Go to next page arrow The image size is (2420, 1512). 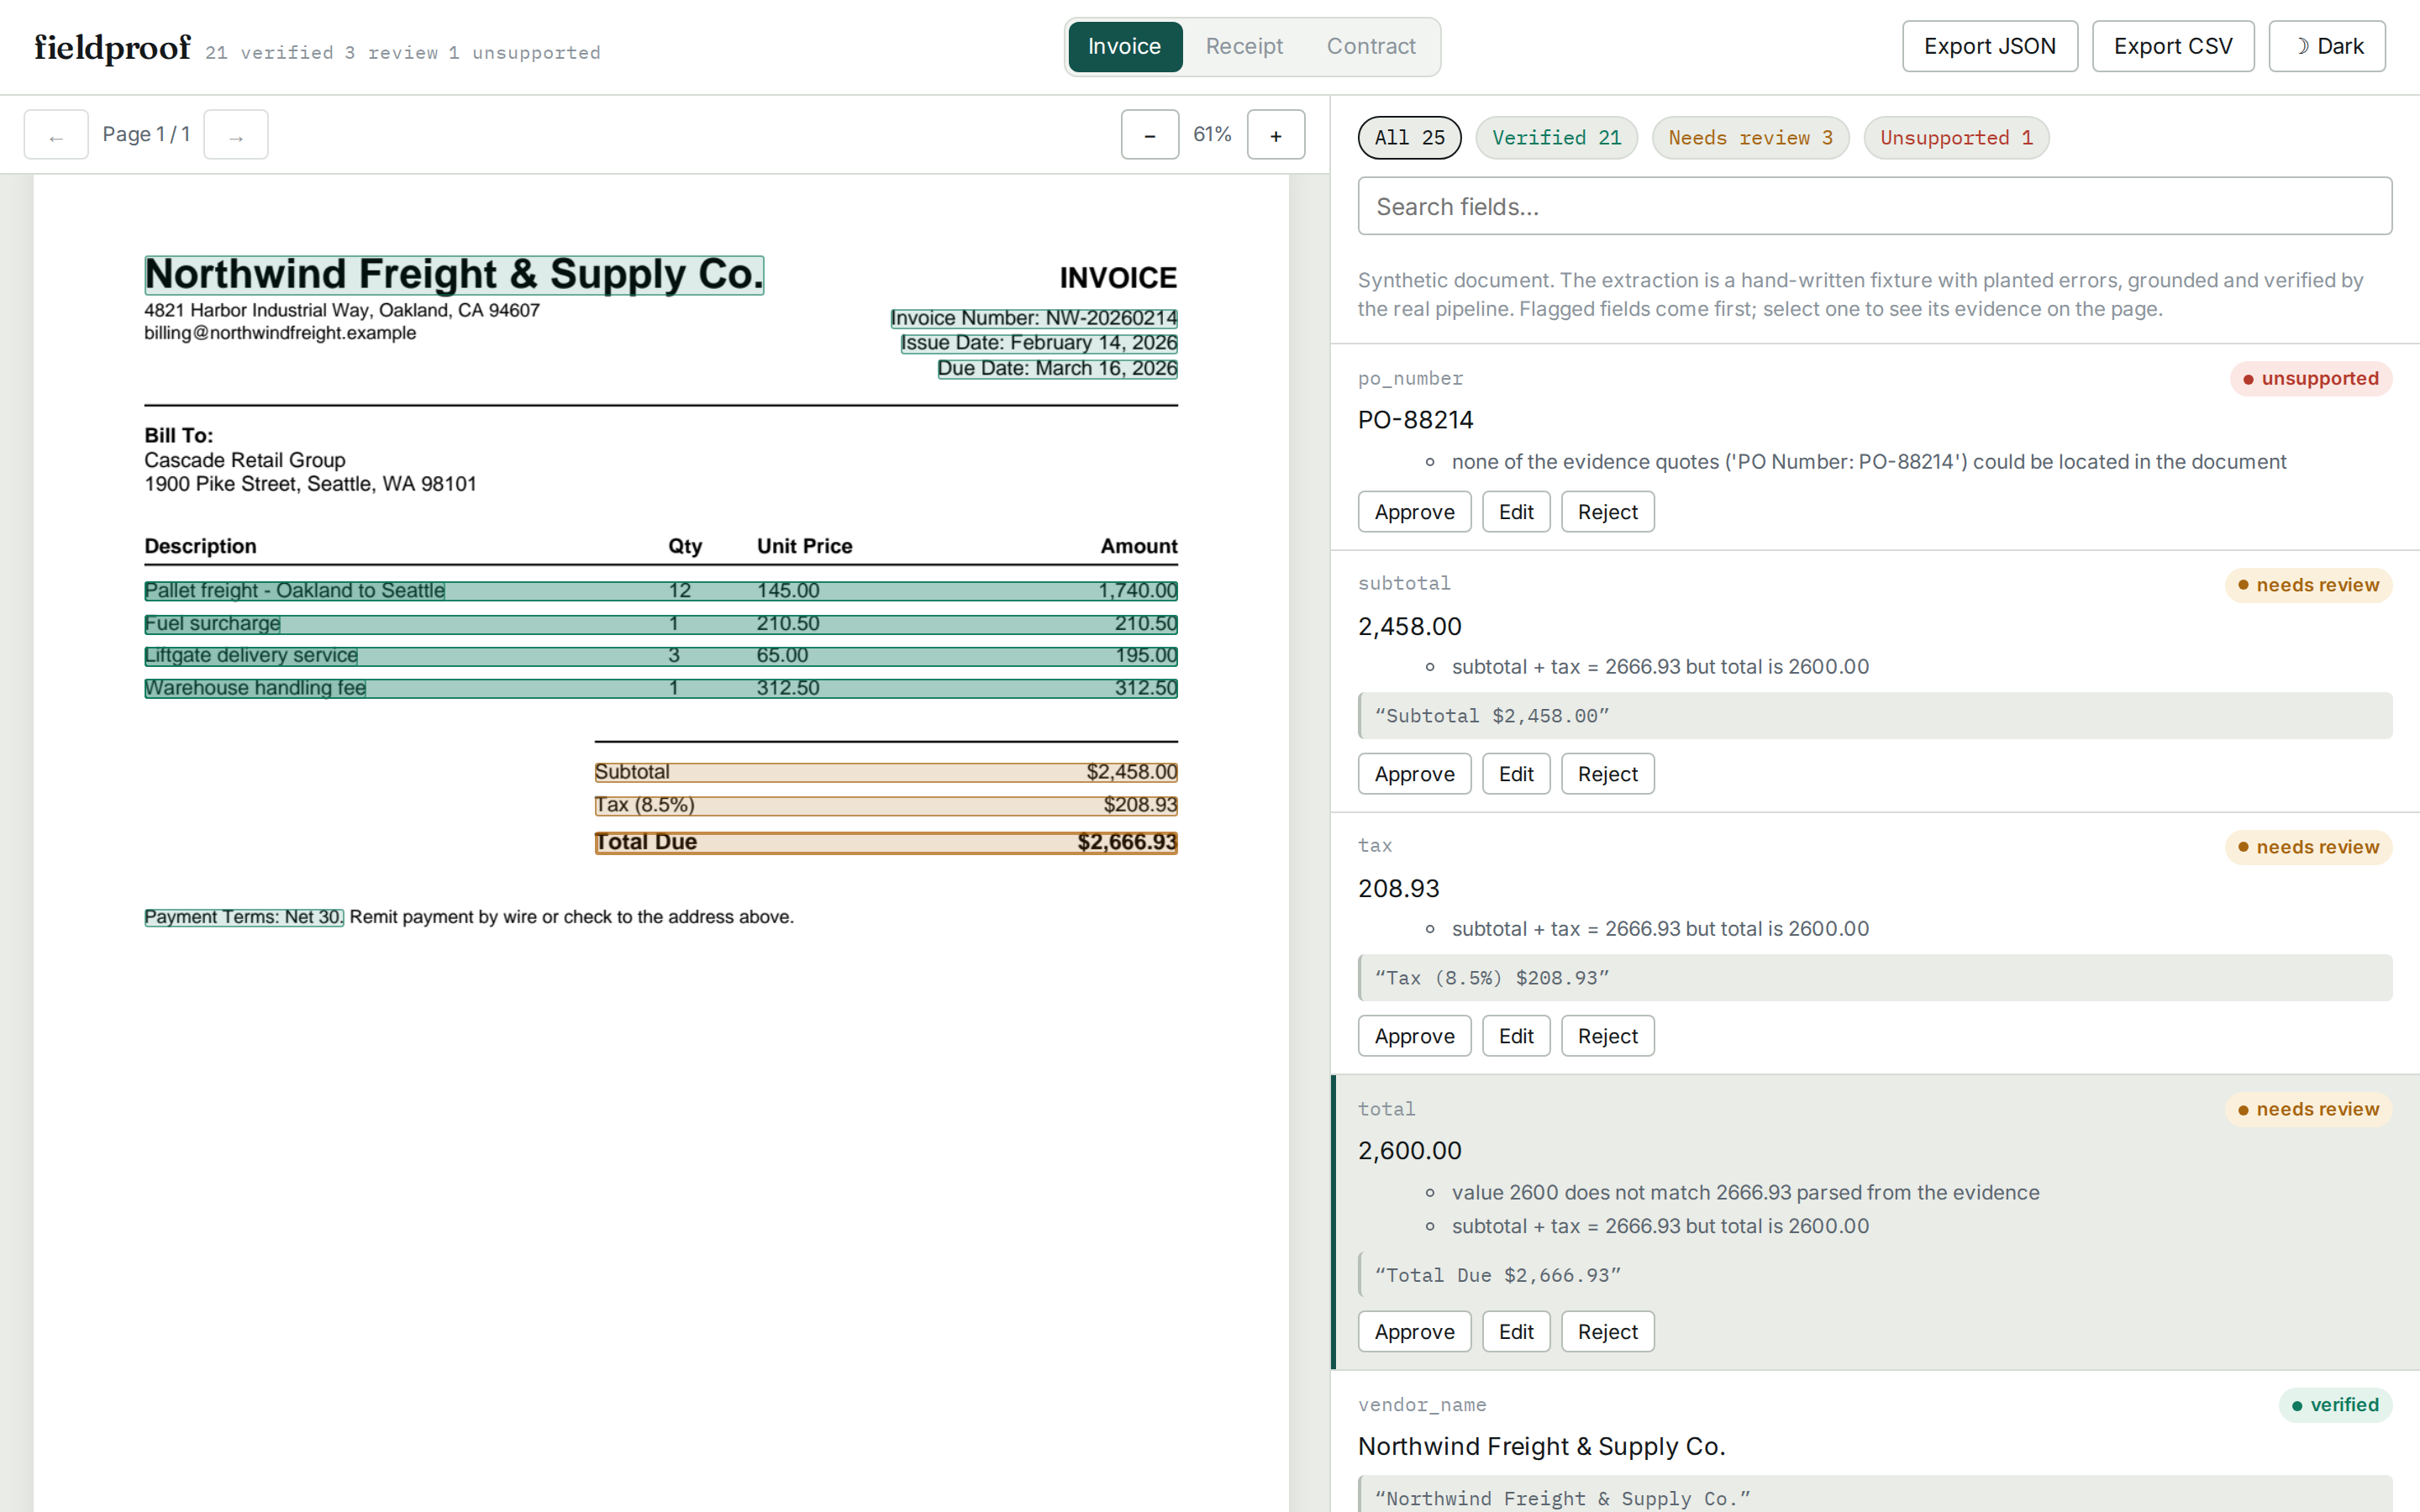[236, 135]
